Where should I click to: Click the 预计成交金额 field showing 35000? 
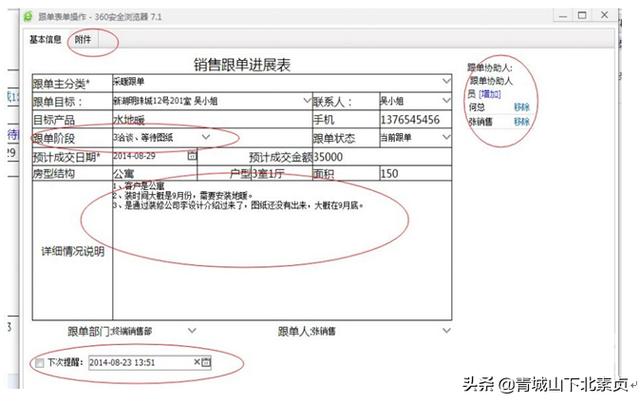coord(382,157)
